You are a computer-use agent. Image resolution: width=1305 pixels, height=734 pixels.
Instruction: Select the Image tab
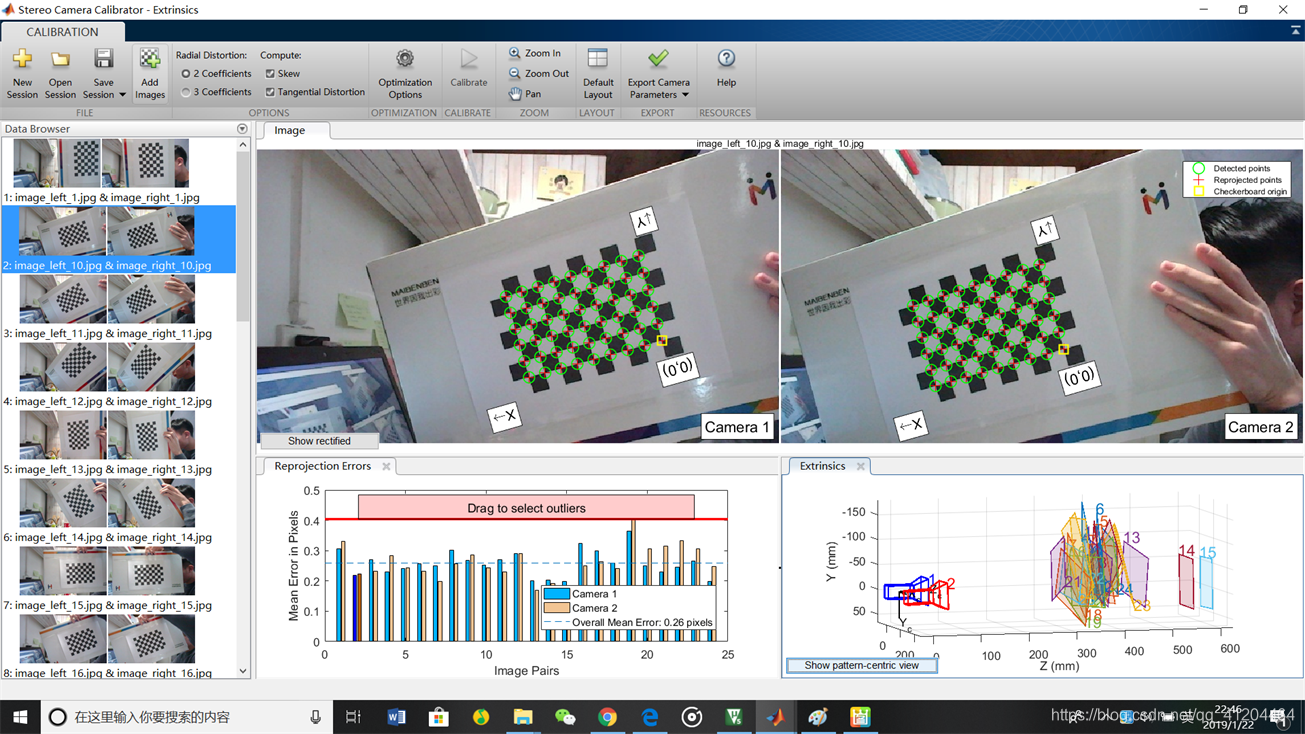290,130
